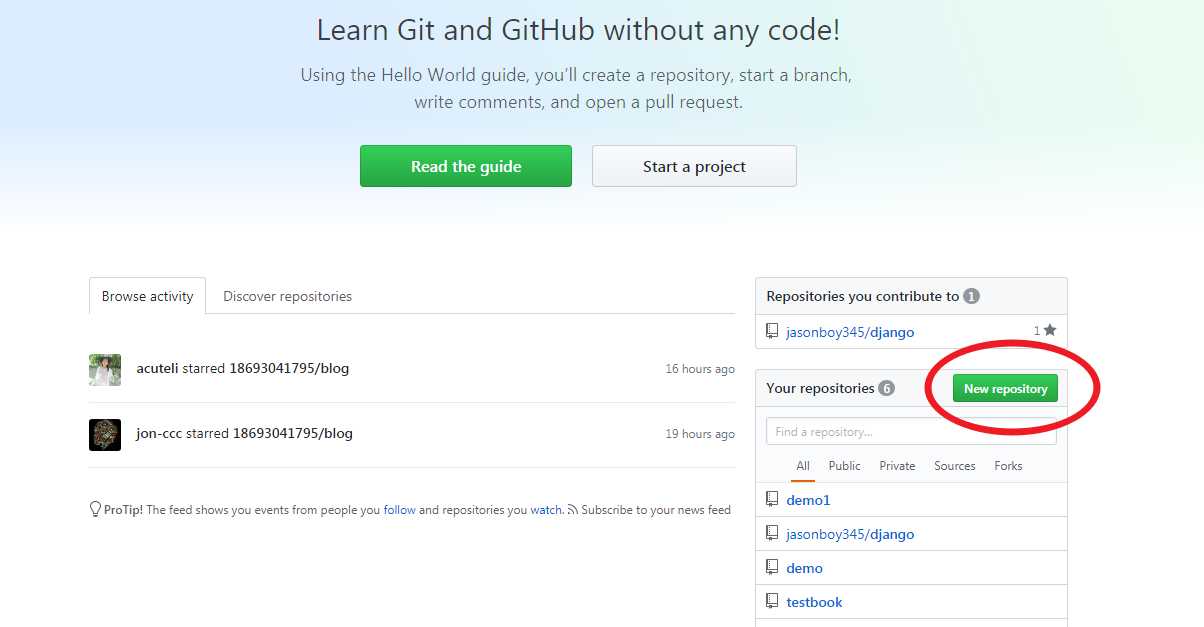The width and height of the screenshot is (1204, 627).
Task: Click the Your repositories count badge 6
Action: tap(886, 388)
